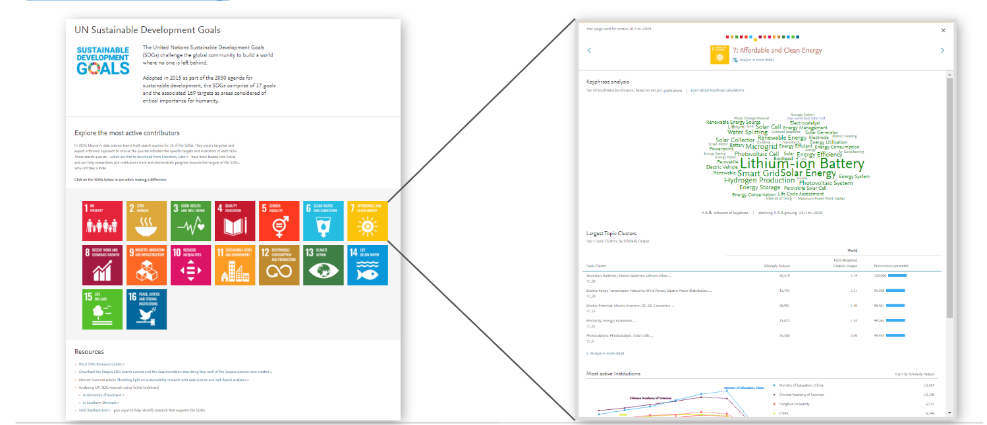
Task: Click the 'Solar Collector' keyphrase in the word cloud
Action: click(x=735, y=140)
